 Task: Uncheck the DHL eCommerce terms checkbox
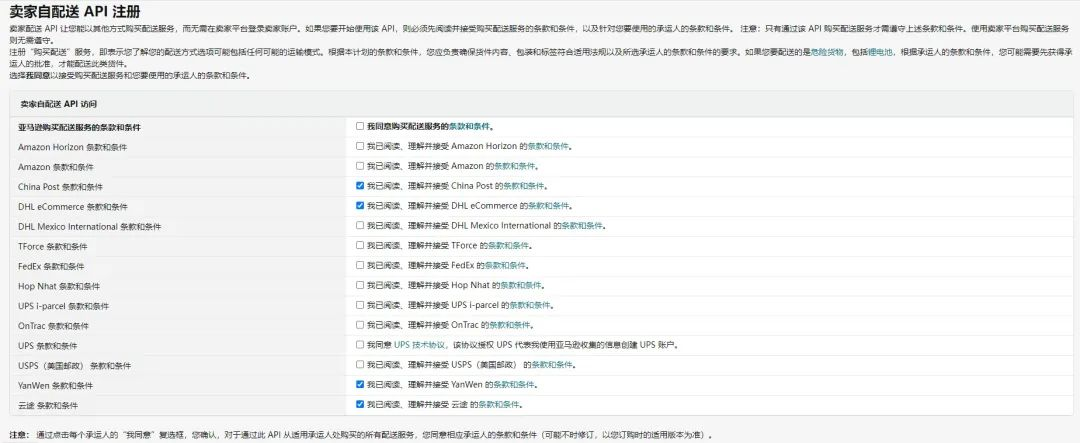coord(360,206)
